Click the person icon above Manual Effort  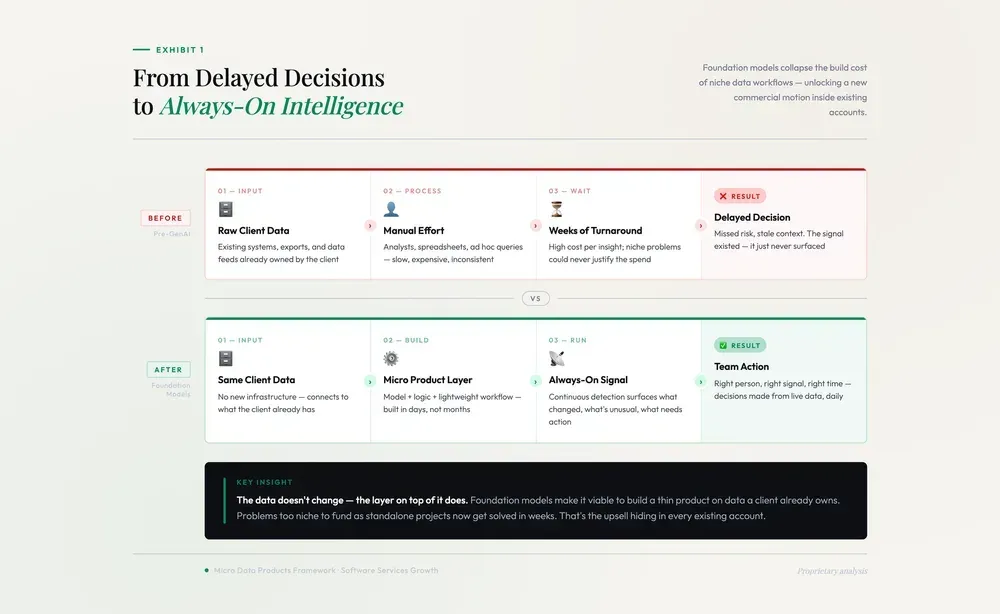click(391, 209)
